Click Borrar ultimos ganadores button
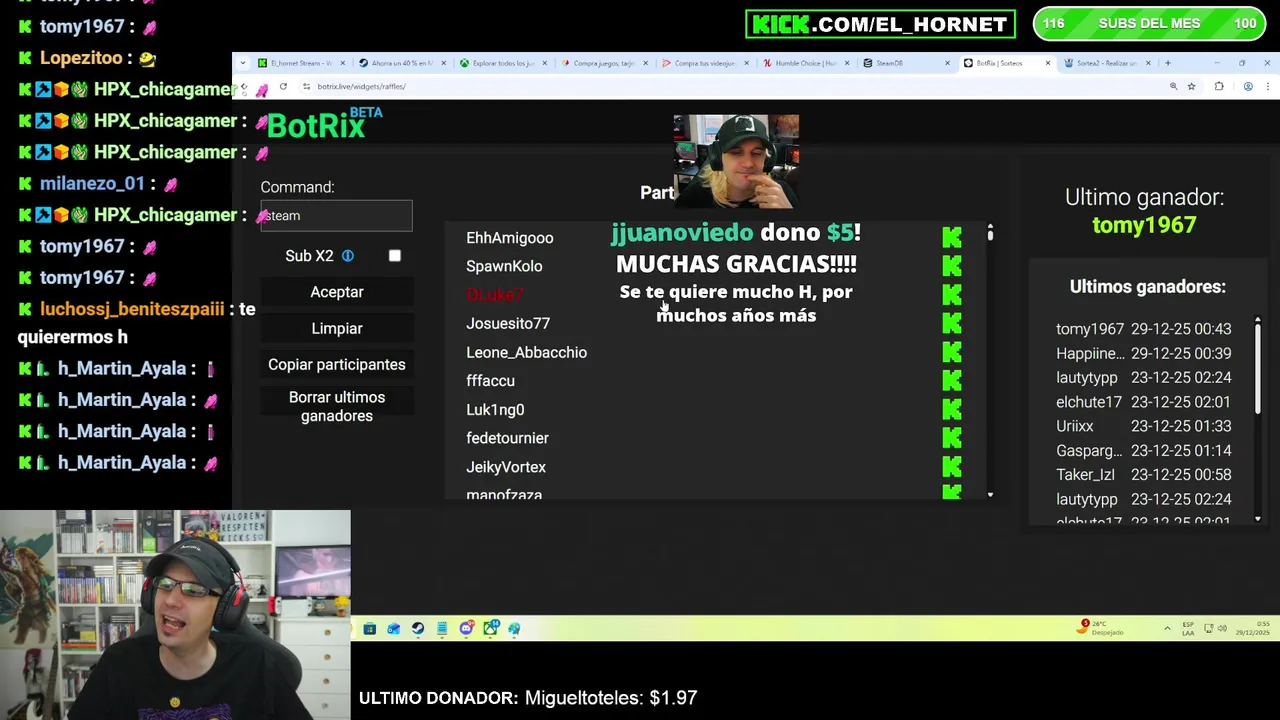The image size is (1280, 720). pyautogui.click(x=337, y=407)
